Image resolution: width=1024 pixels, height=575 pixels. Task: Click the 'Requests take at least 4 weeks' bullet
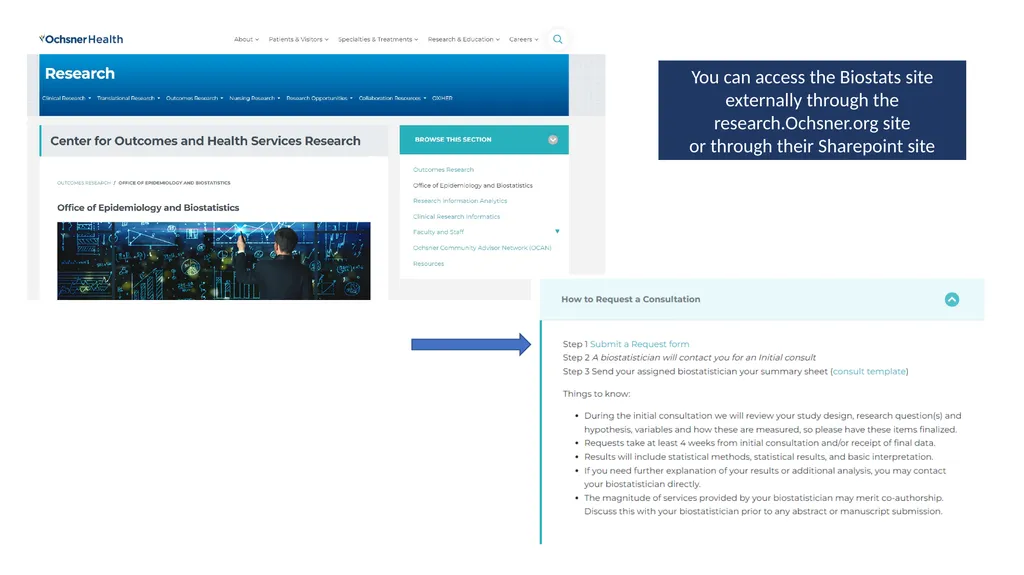pos(760,443)
